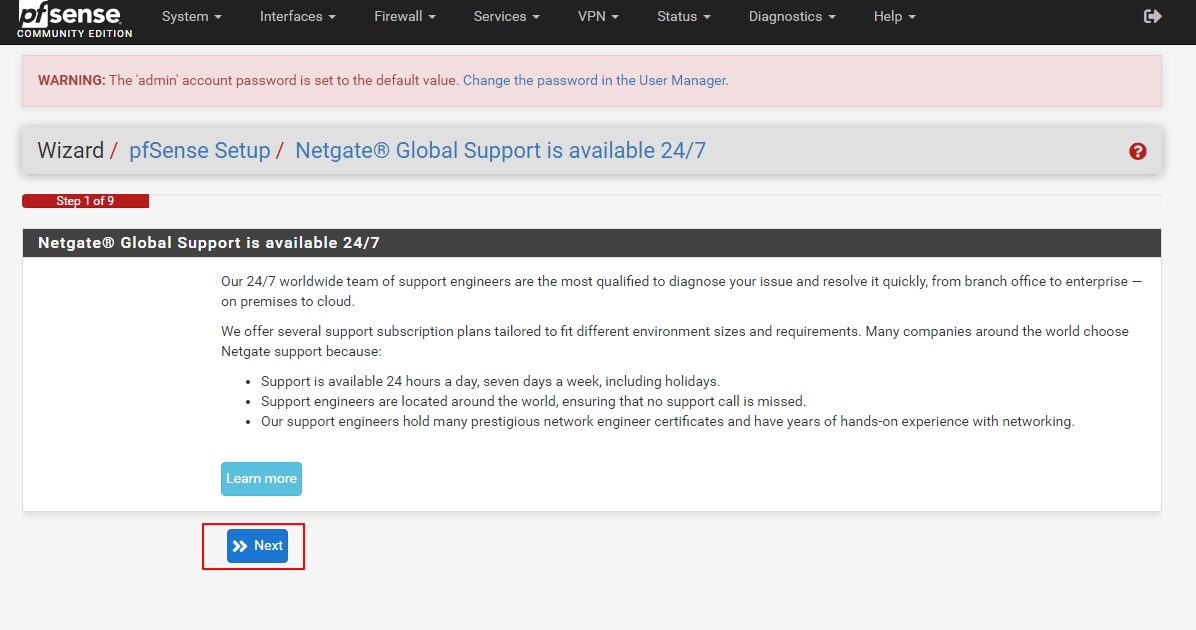Expand the VPN dropdown menu
This screenshot has width=1196, height=630.
tap(598, 16)
